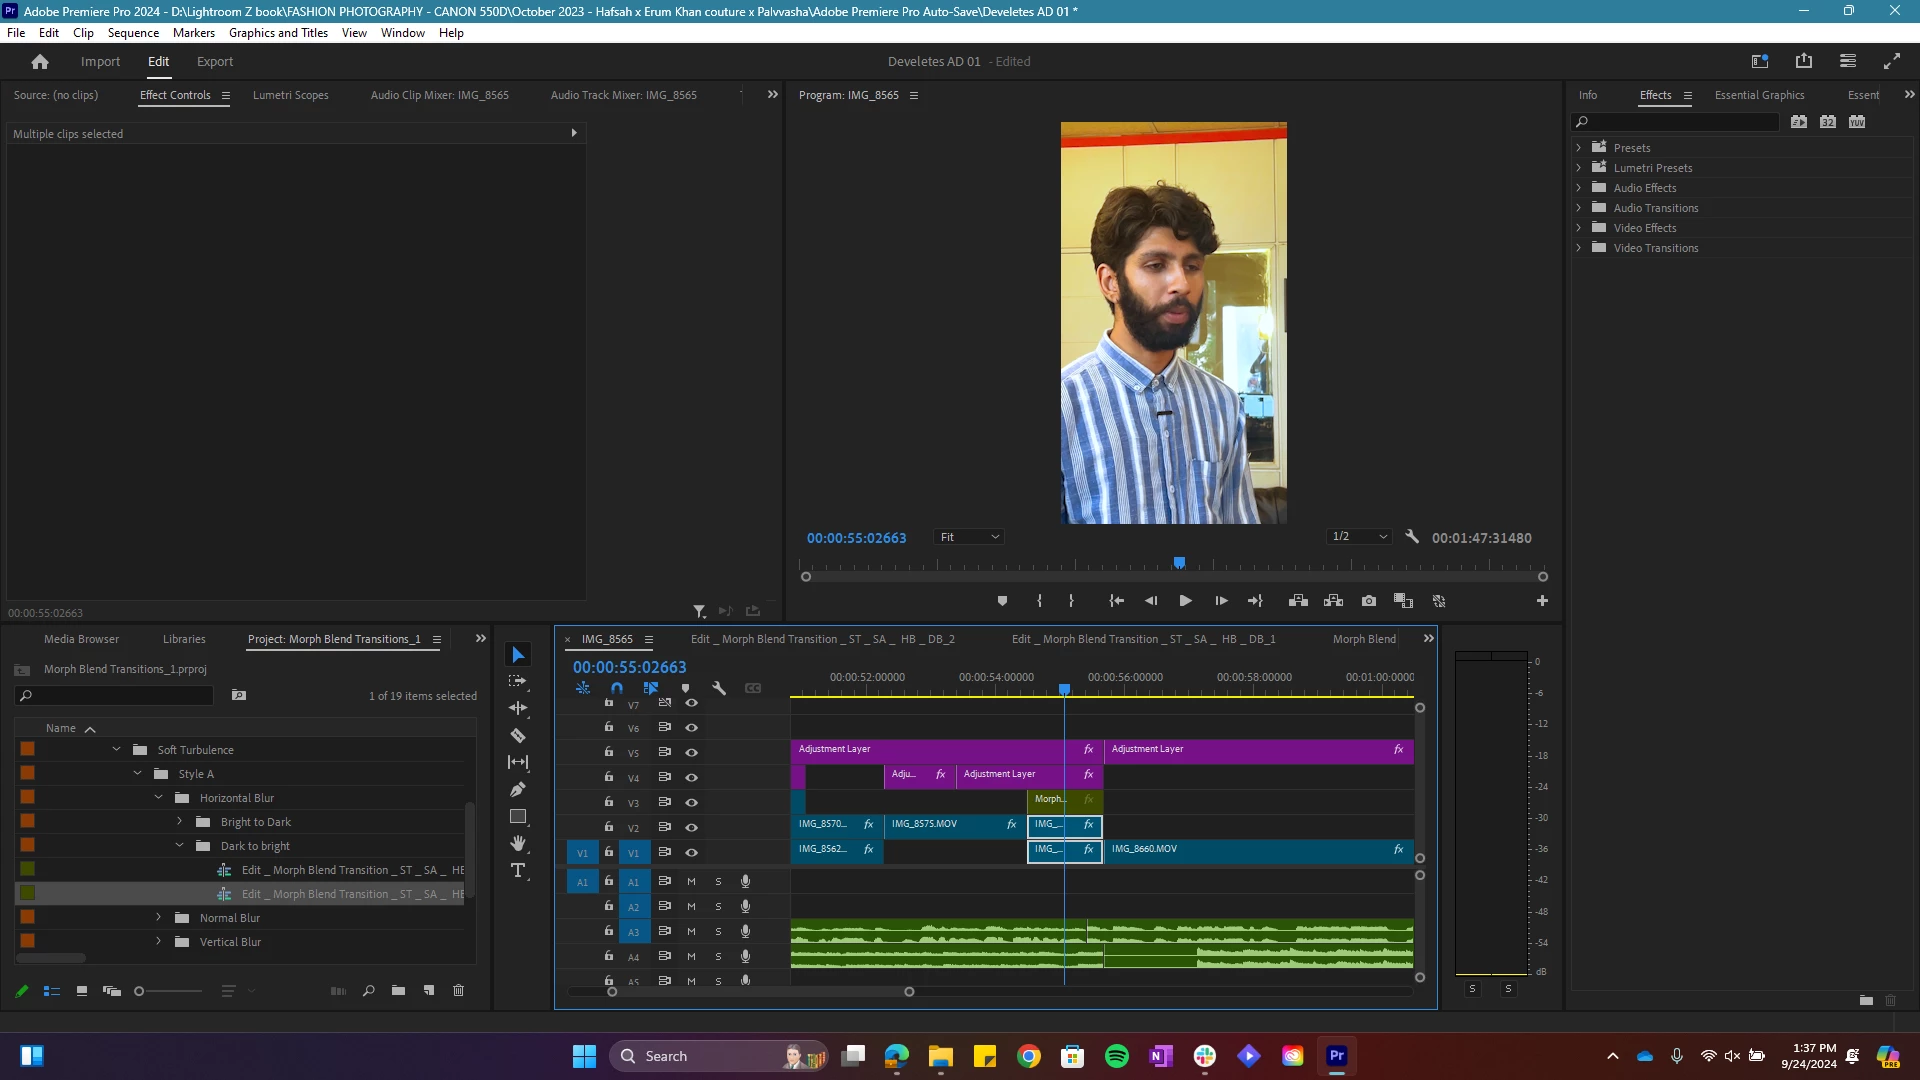
Task: Click the Export Frame camera icon
Action: (x=1369, y=601)
